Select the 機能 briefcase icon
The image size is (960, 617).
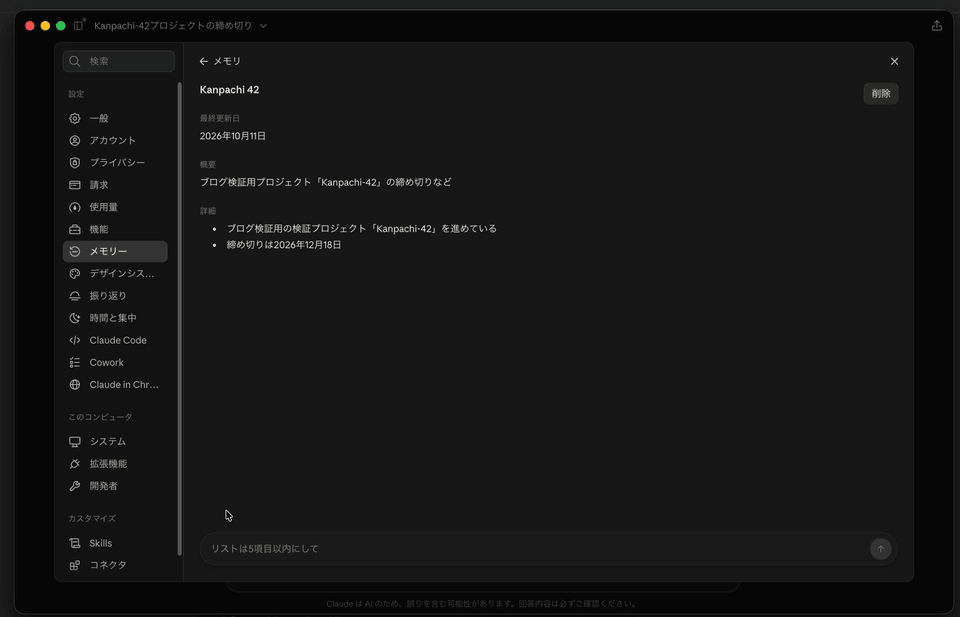[75, 230]
